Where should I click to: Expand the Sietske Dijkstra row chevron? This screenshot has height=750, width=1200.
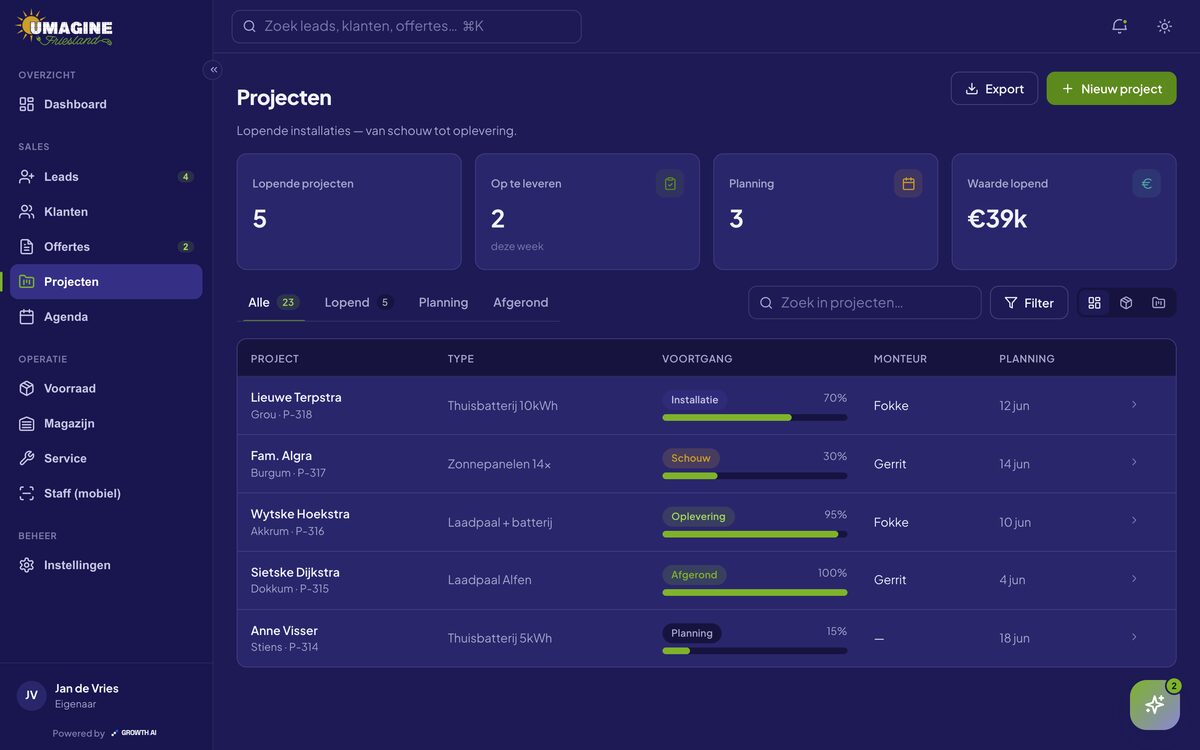pyautogui.click(x=1134, y=579)
